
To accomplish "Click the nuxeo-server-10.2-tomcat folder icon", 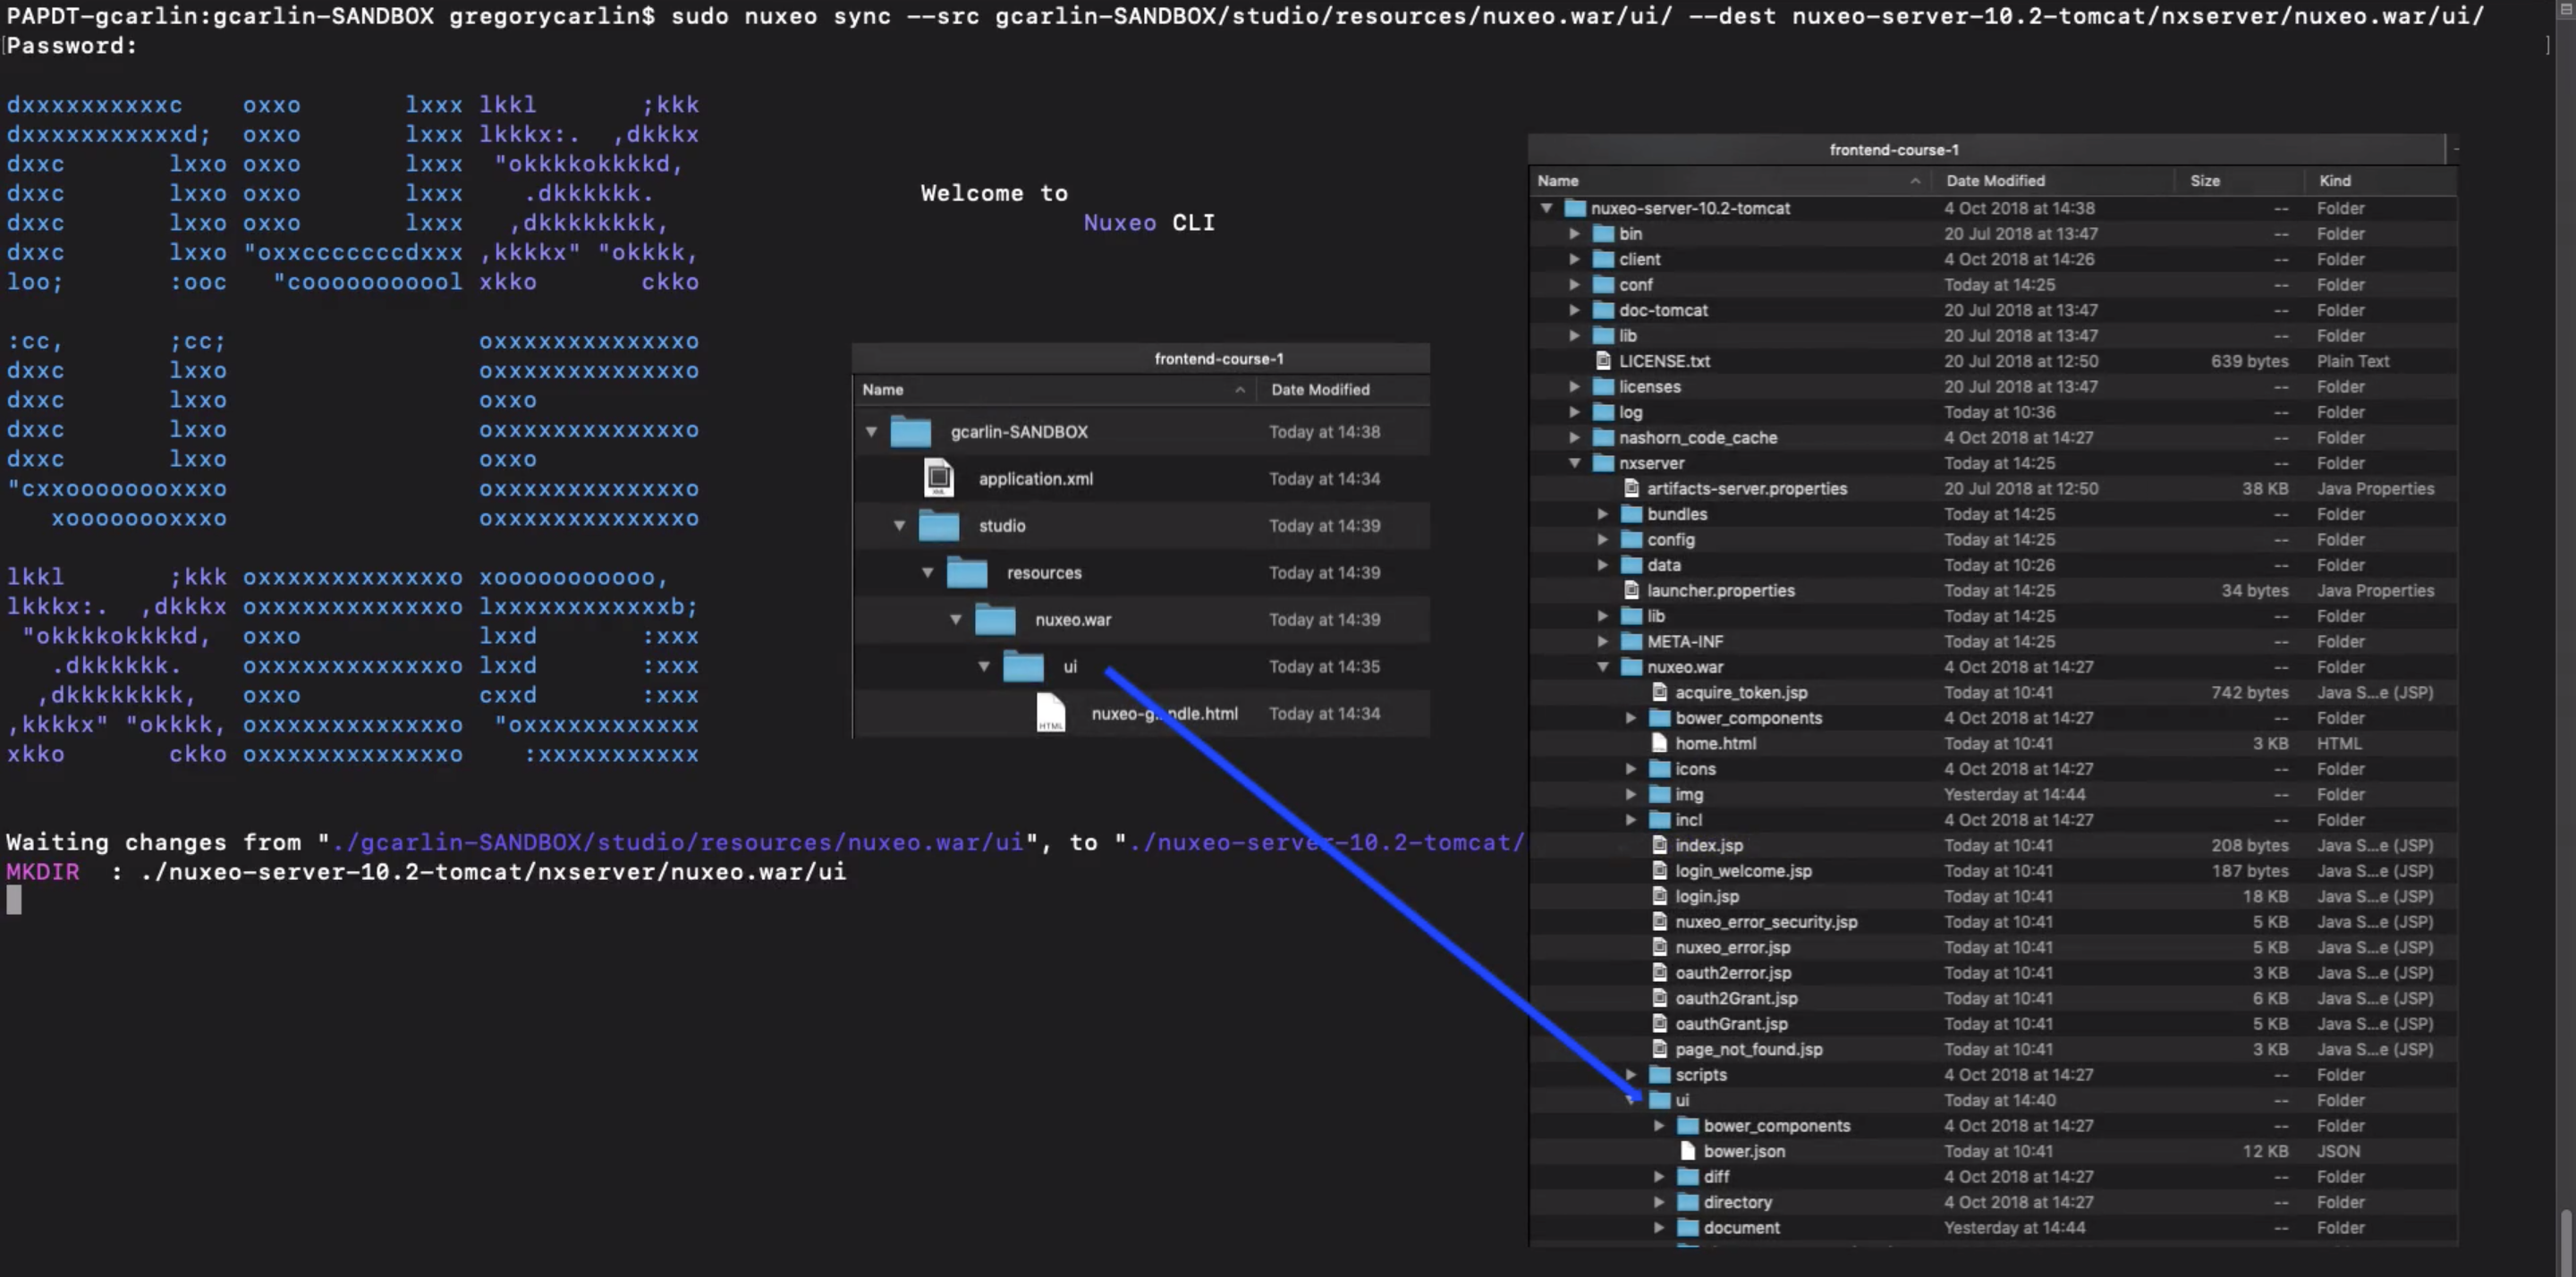I will coord(1575,208).
